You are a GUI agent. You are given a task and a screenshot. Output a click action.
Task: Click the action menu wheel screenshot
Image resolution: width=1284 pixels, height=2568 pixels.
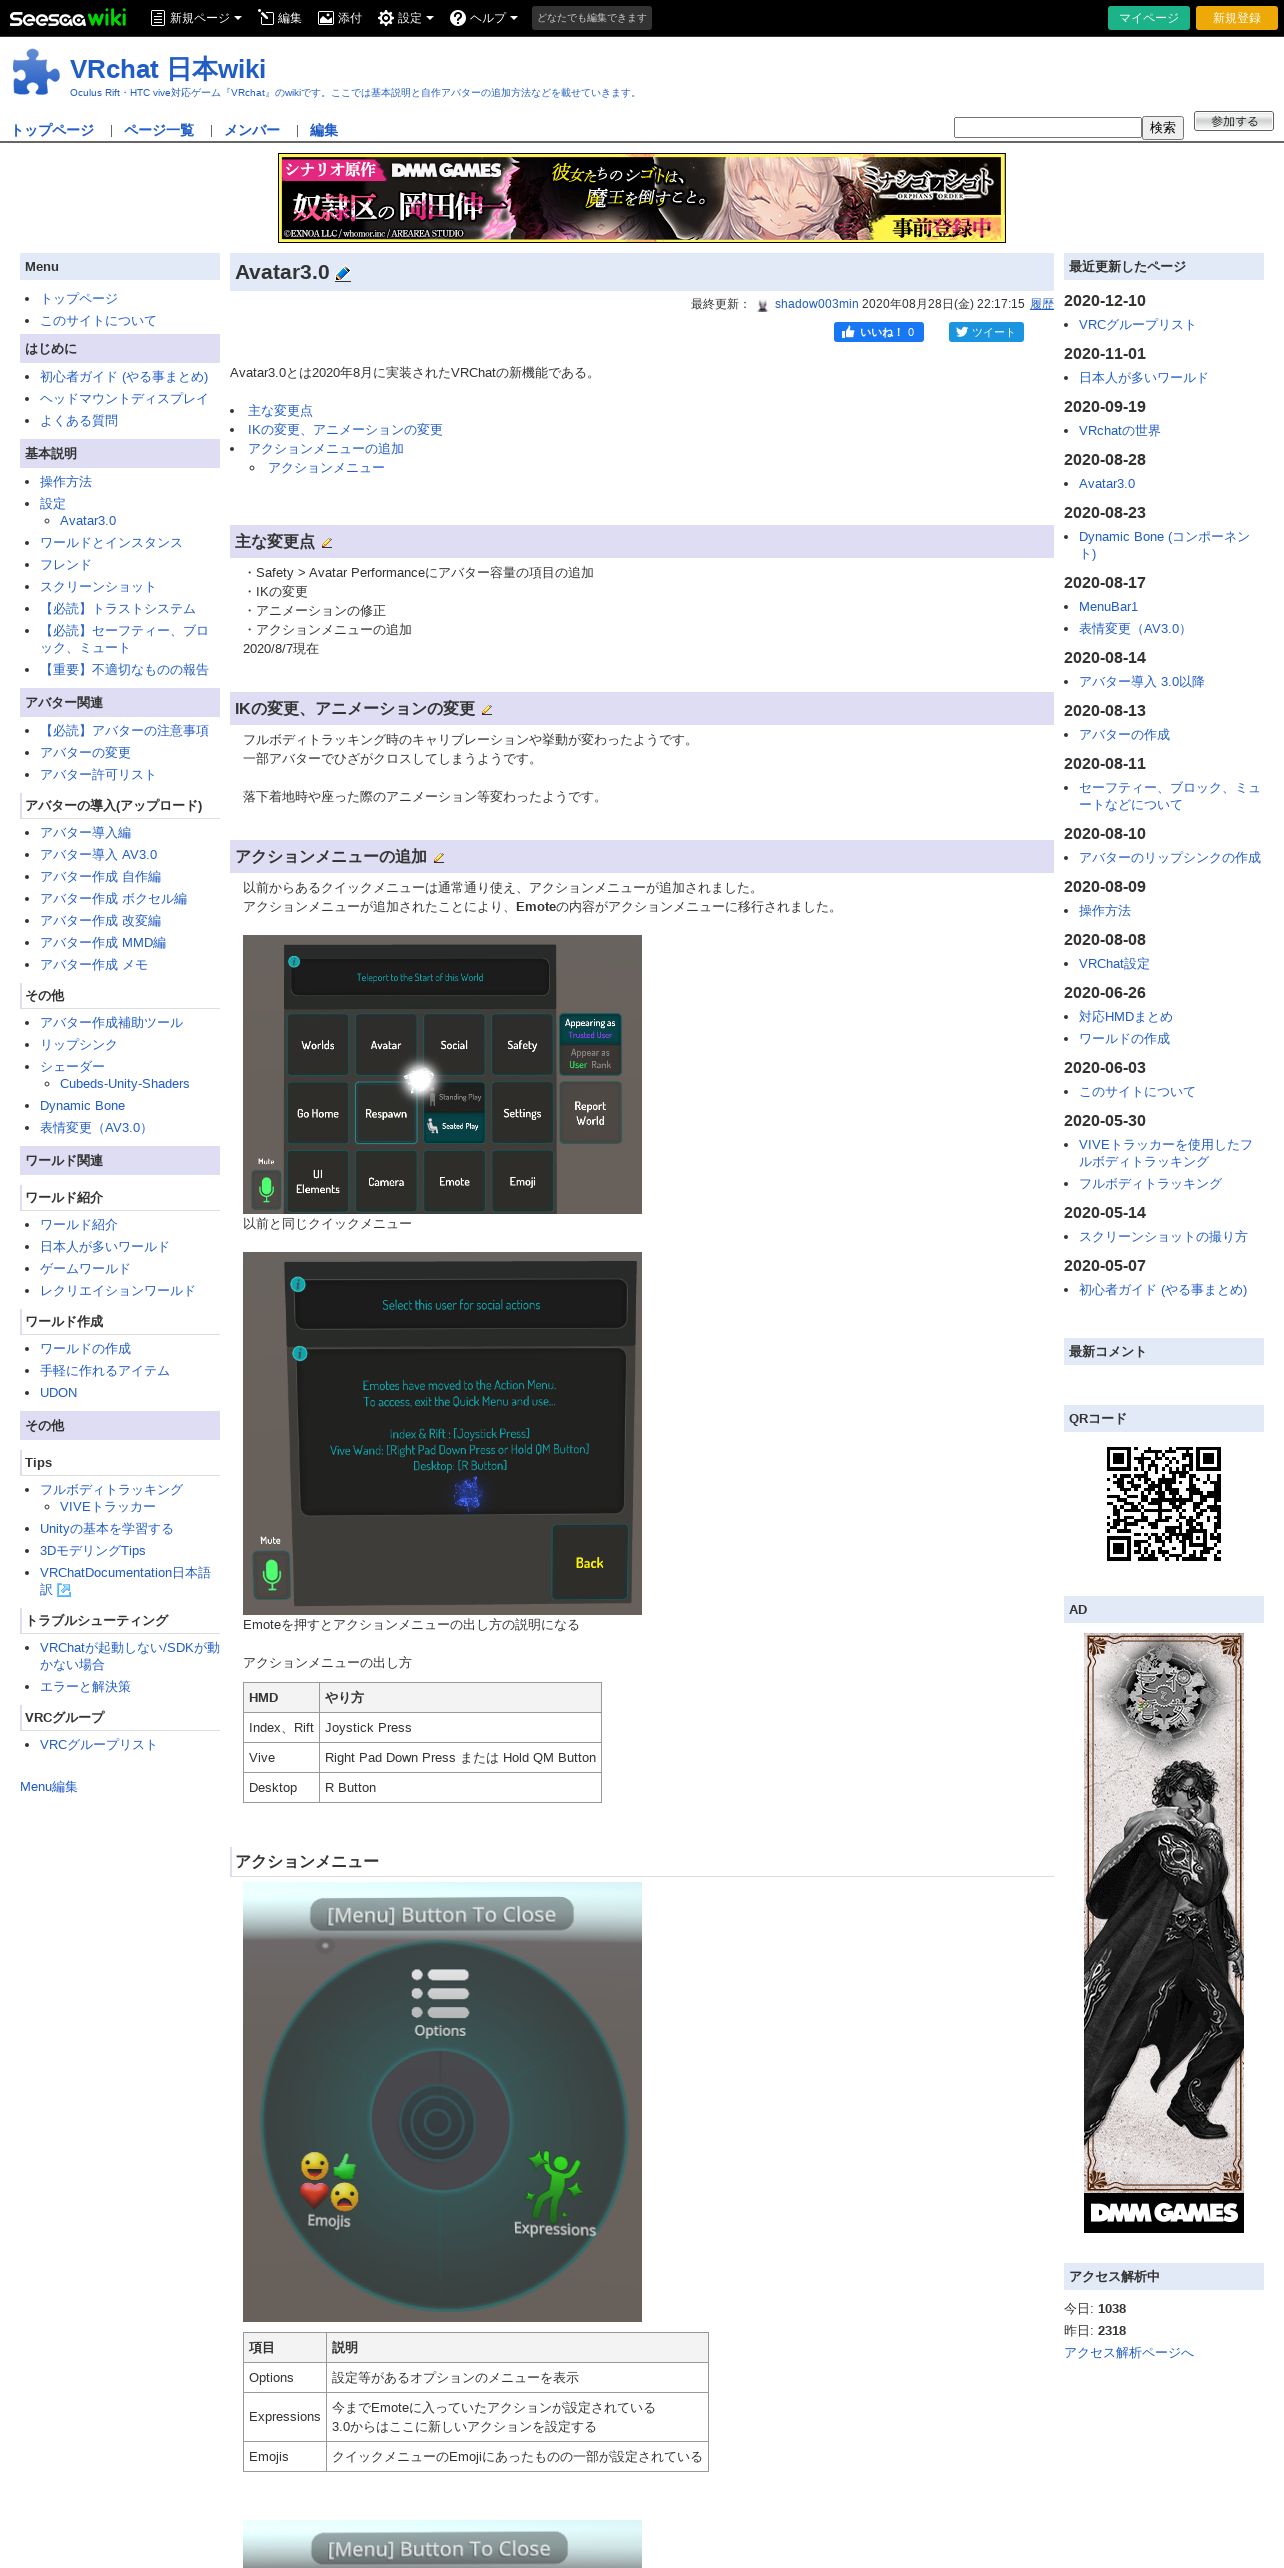(442, 2102)
